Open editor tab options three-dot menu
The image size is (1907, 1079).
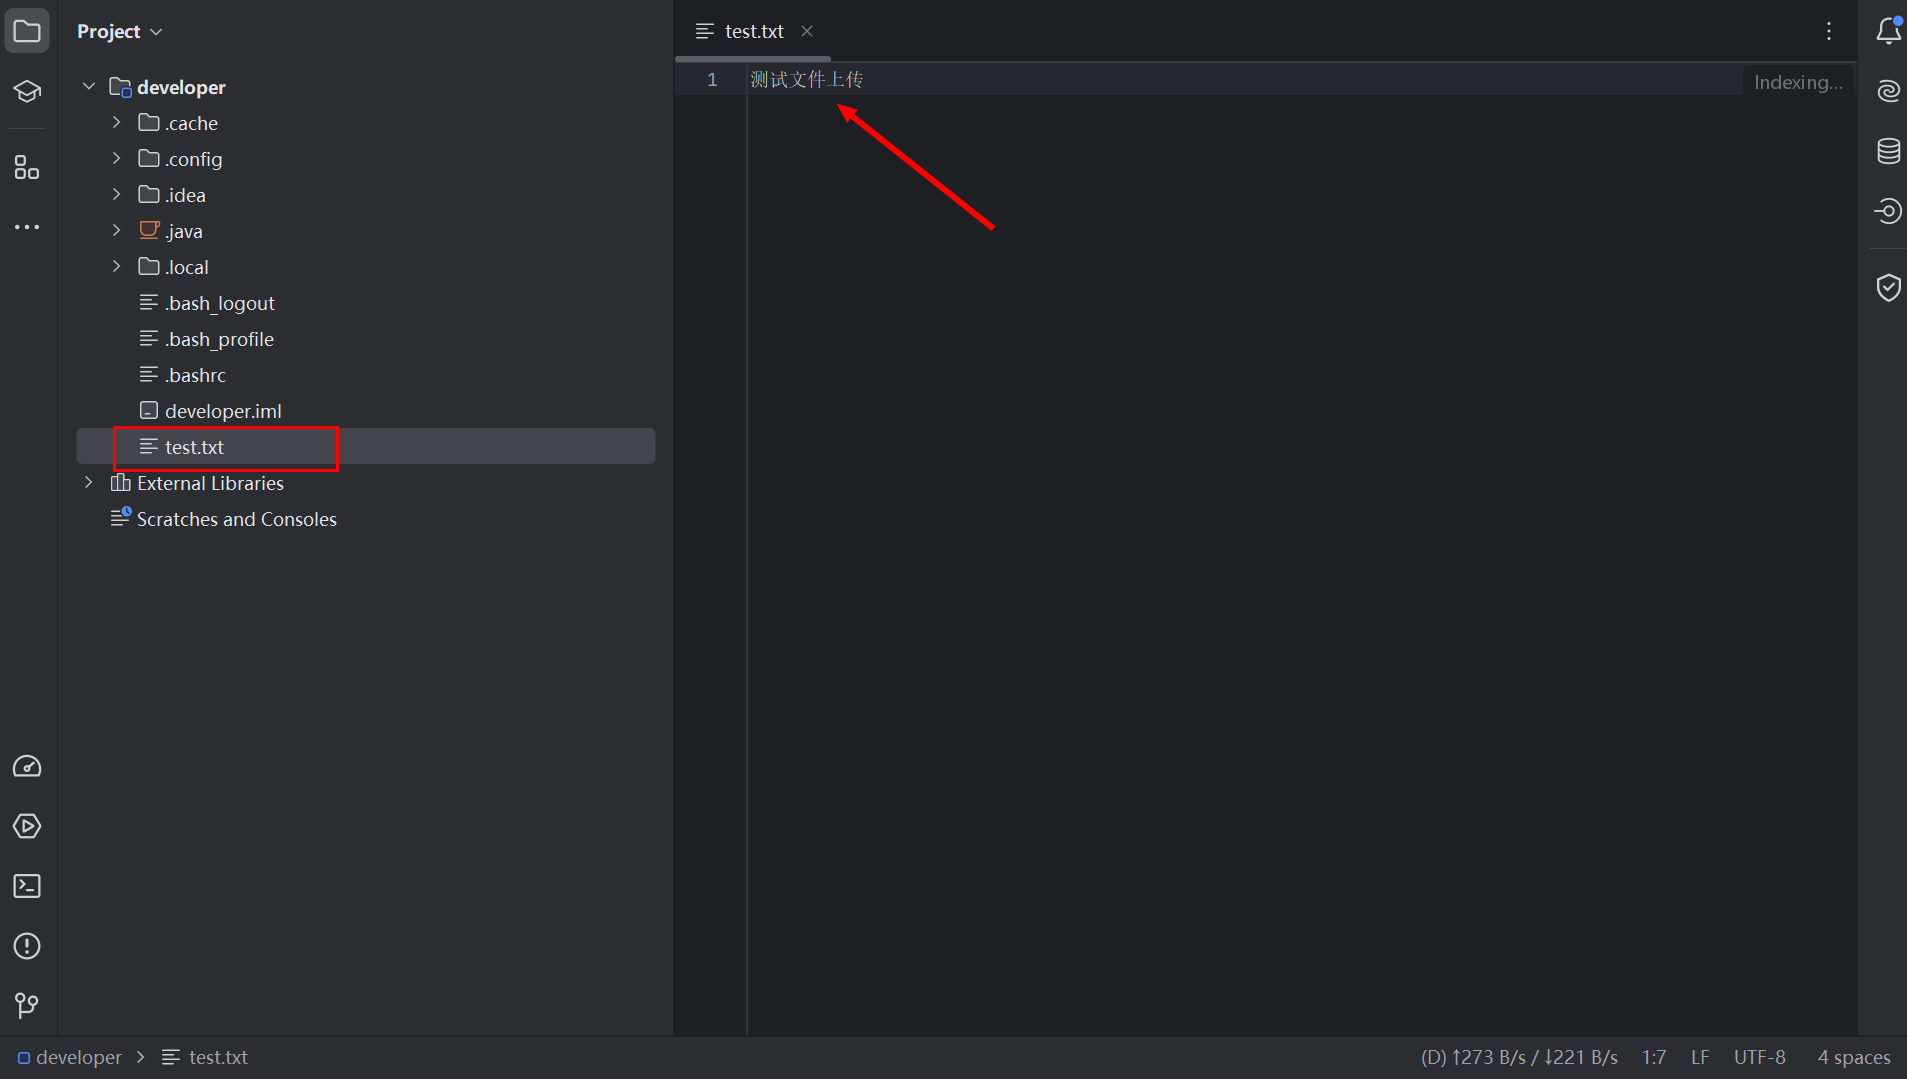(x=1828, y=31)
